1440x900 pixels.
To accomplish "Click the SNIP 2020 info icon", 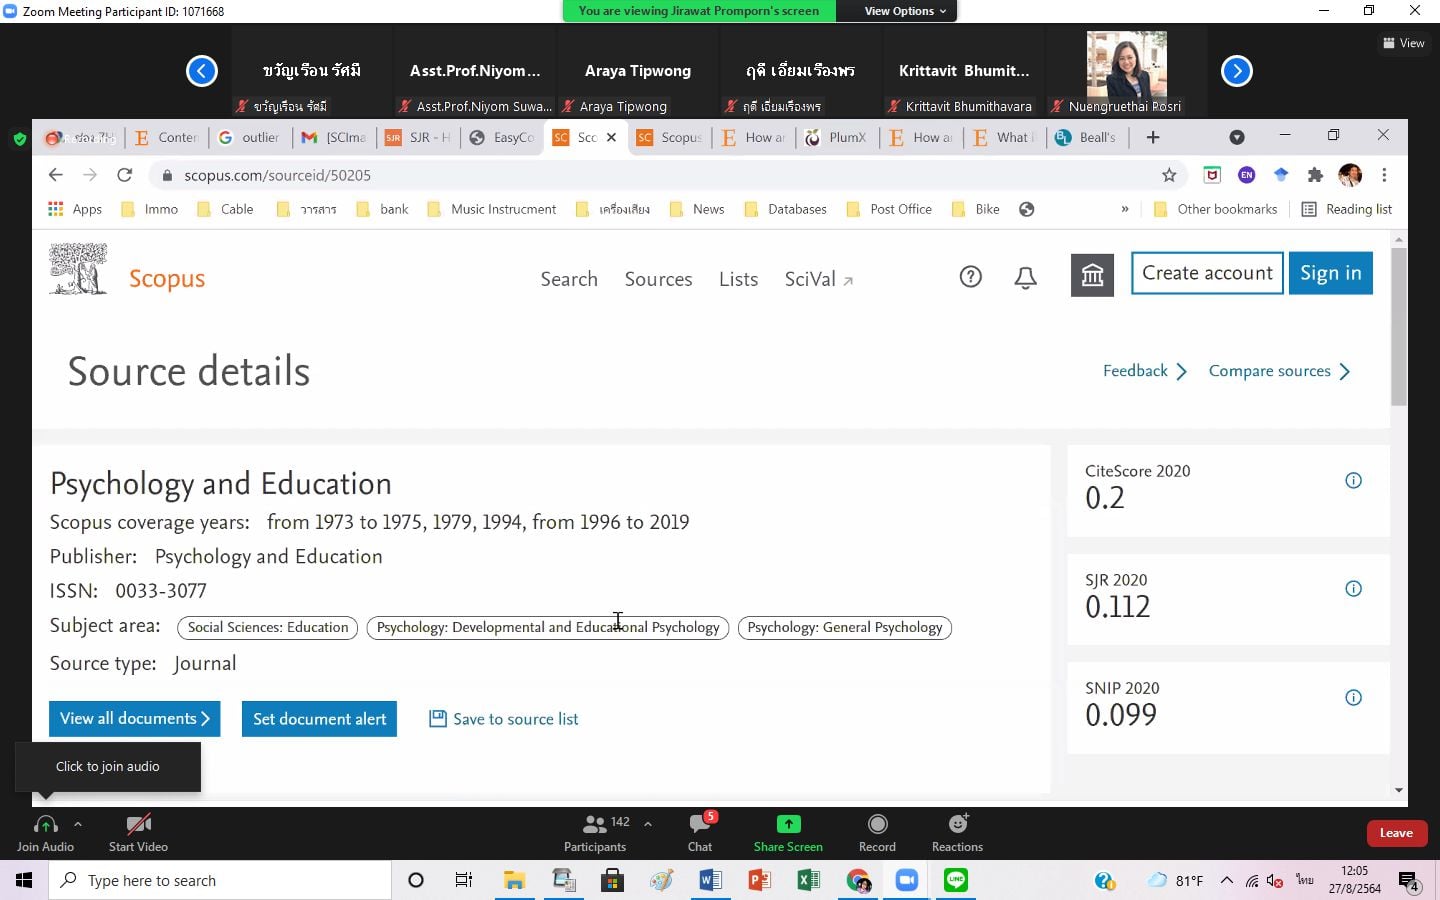I will 1353,698.
